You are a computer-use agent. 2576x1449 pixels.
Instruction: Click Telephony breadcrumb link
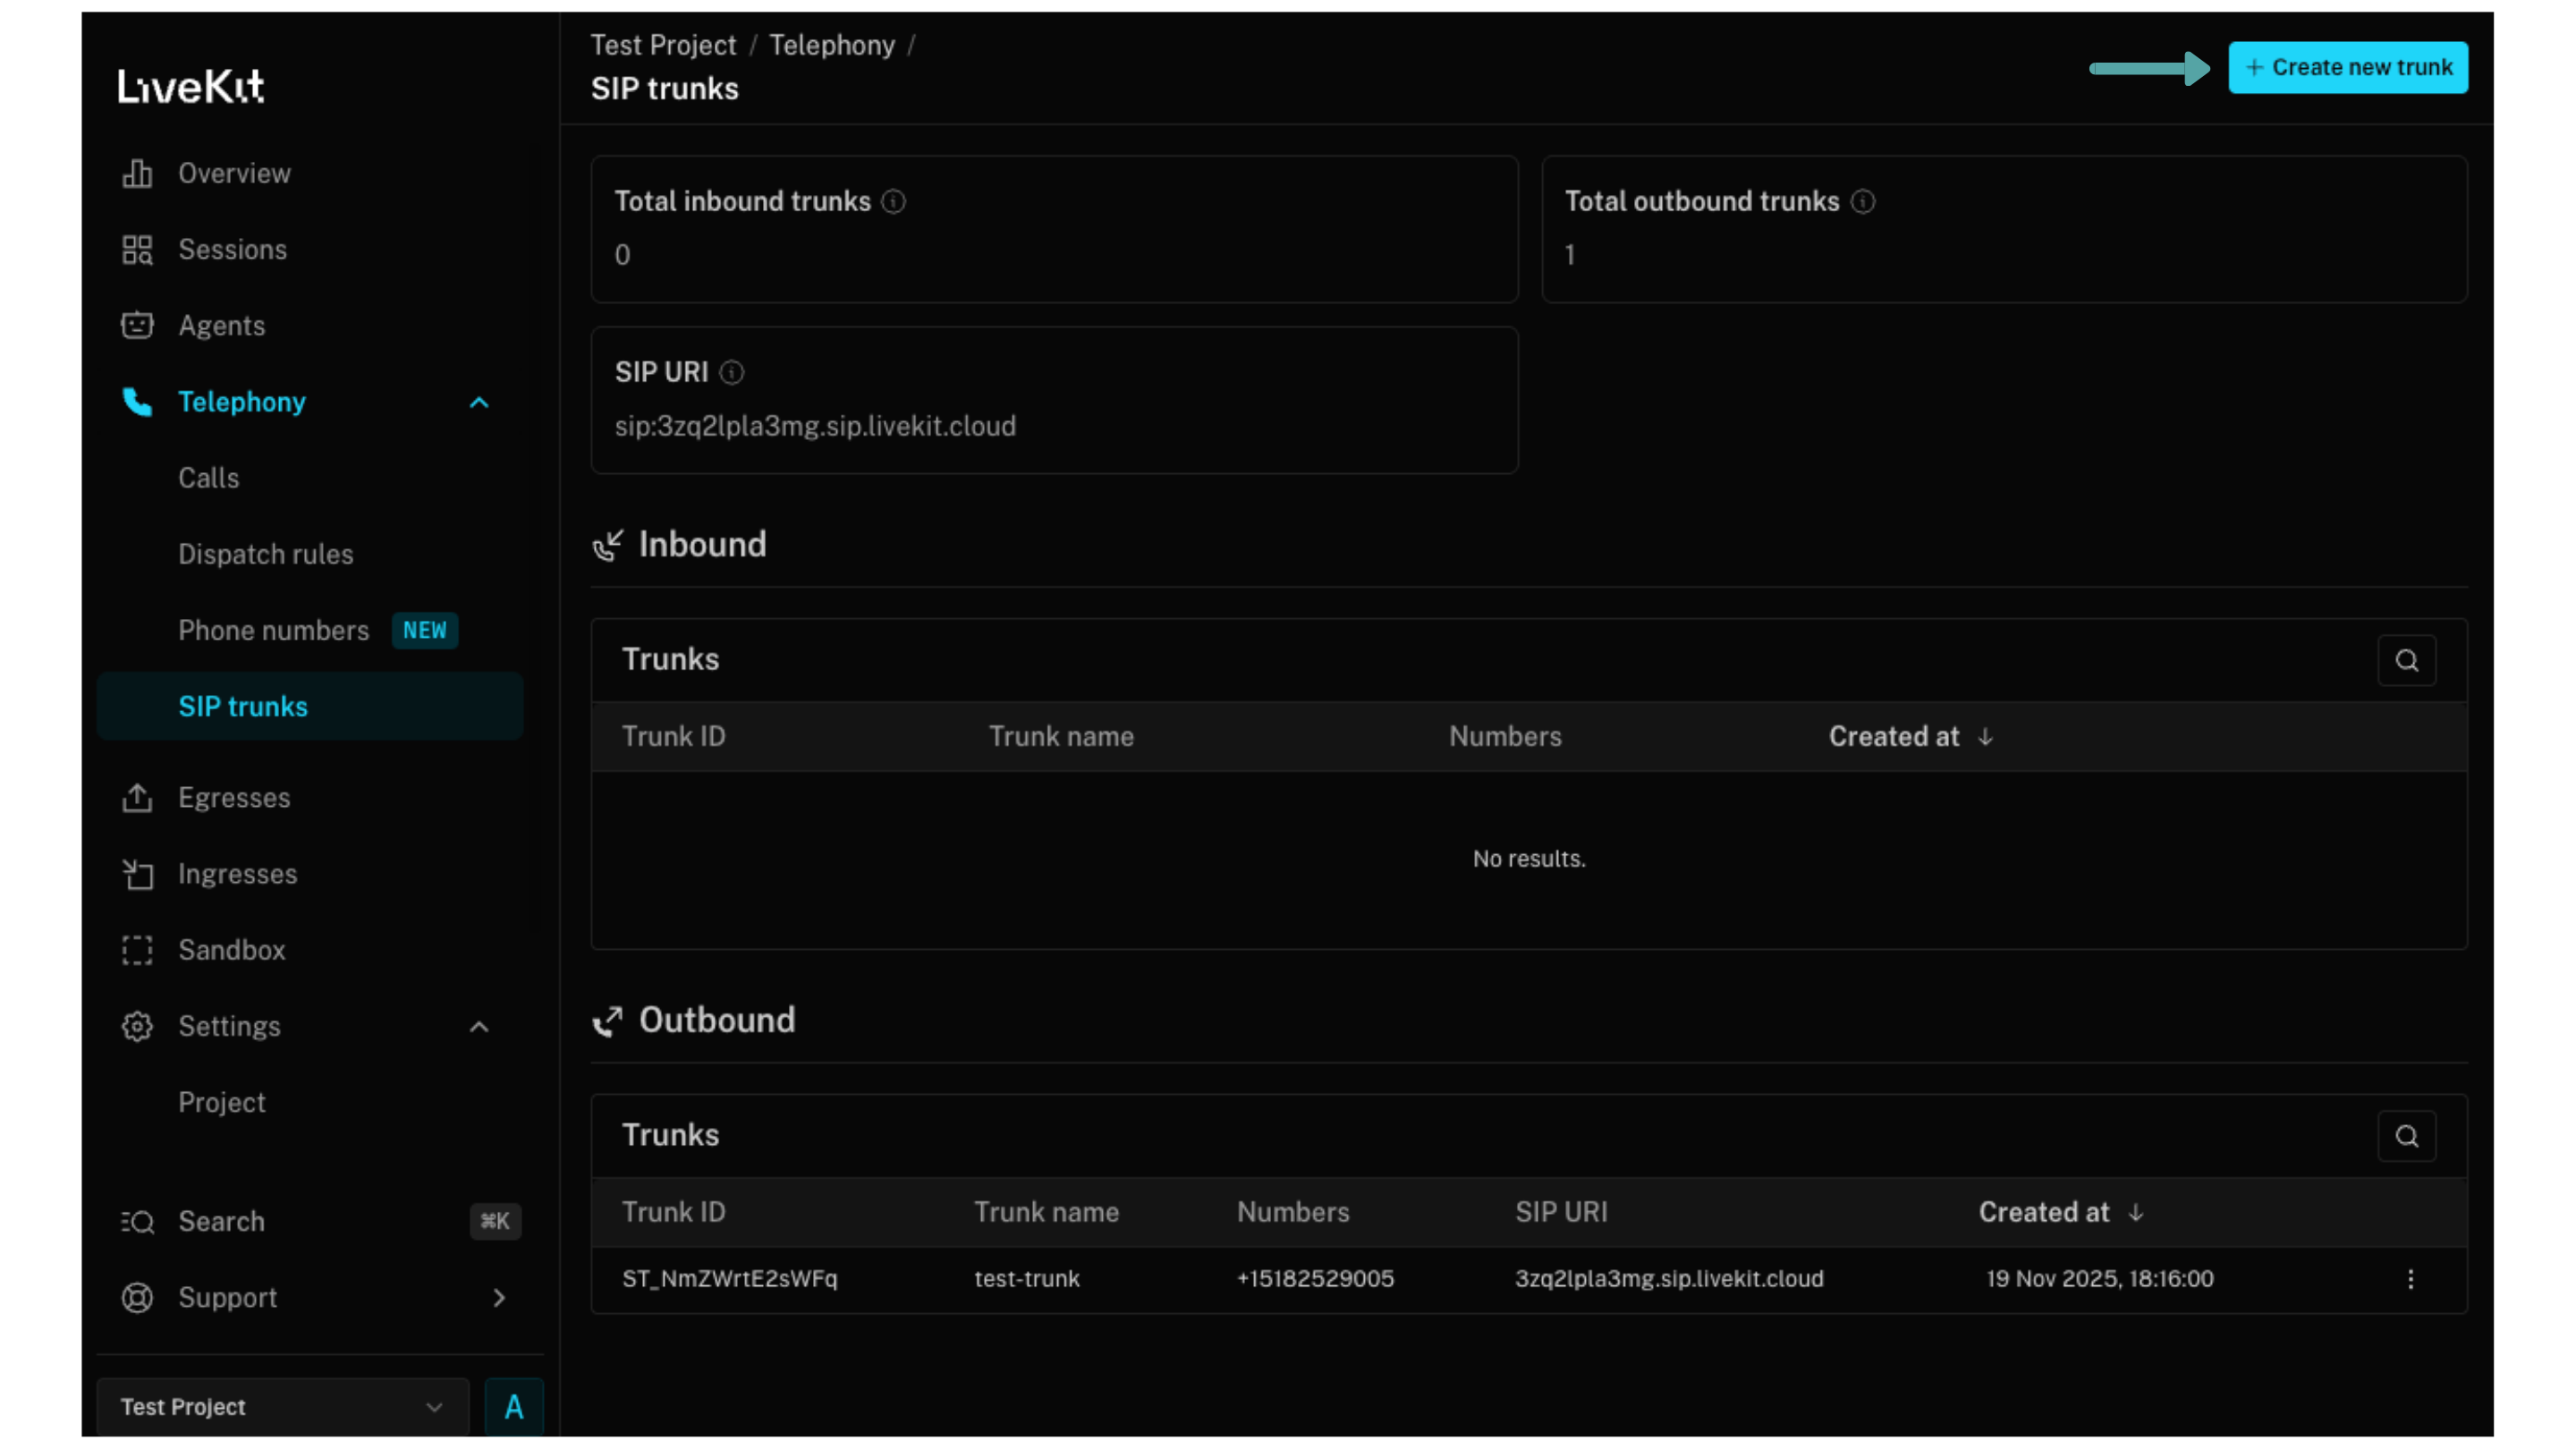coord(831,45)
